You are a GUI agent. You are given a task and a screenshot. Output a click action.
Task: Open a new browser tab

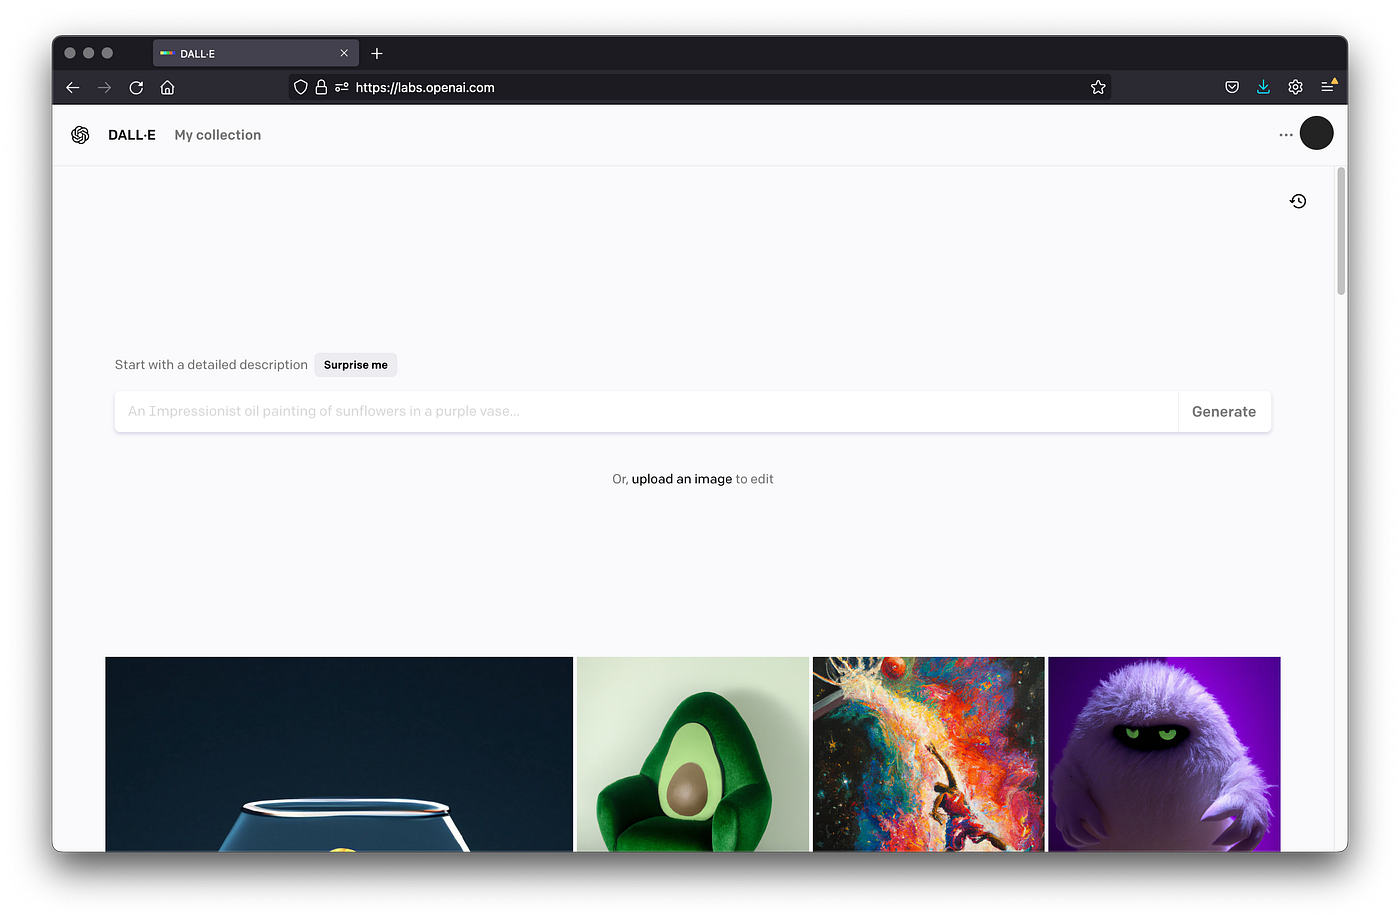tap(377, 53)
